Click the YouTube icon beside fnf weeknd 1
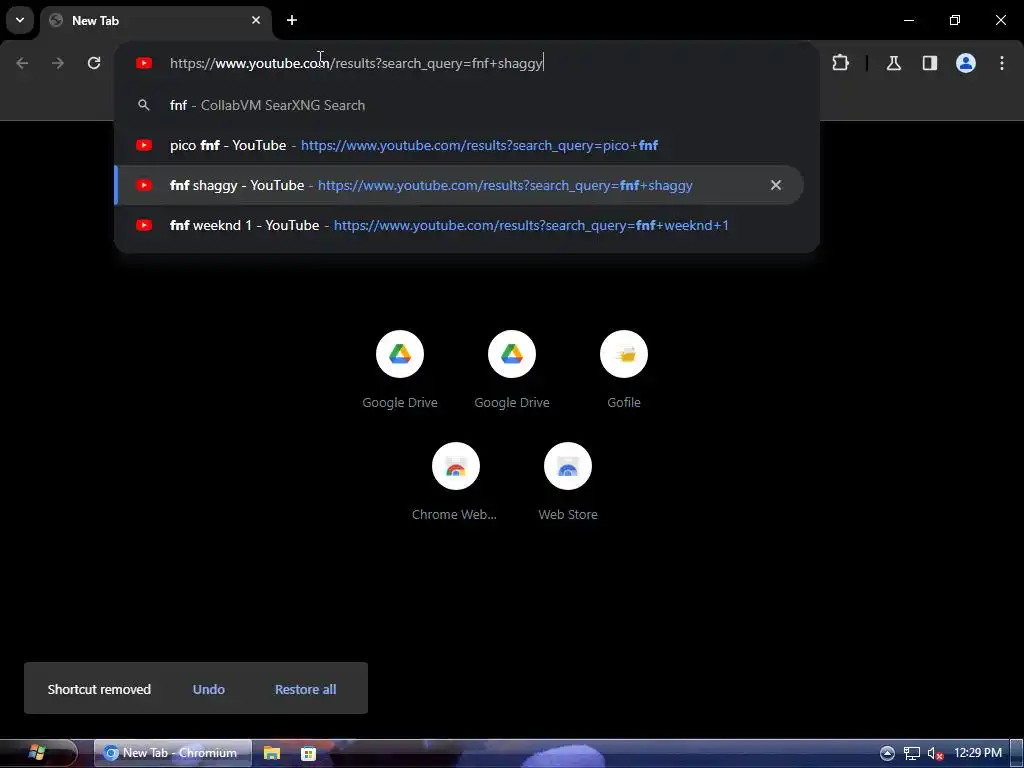Viewport: 1024px width, 768px height. pyautogui.click(x=144, y=225)
